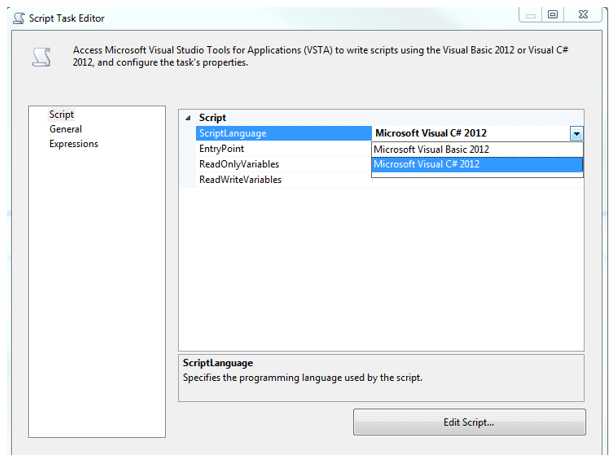Minimize the Script Task Editor window

click(x=532, y=15)
